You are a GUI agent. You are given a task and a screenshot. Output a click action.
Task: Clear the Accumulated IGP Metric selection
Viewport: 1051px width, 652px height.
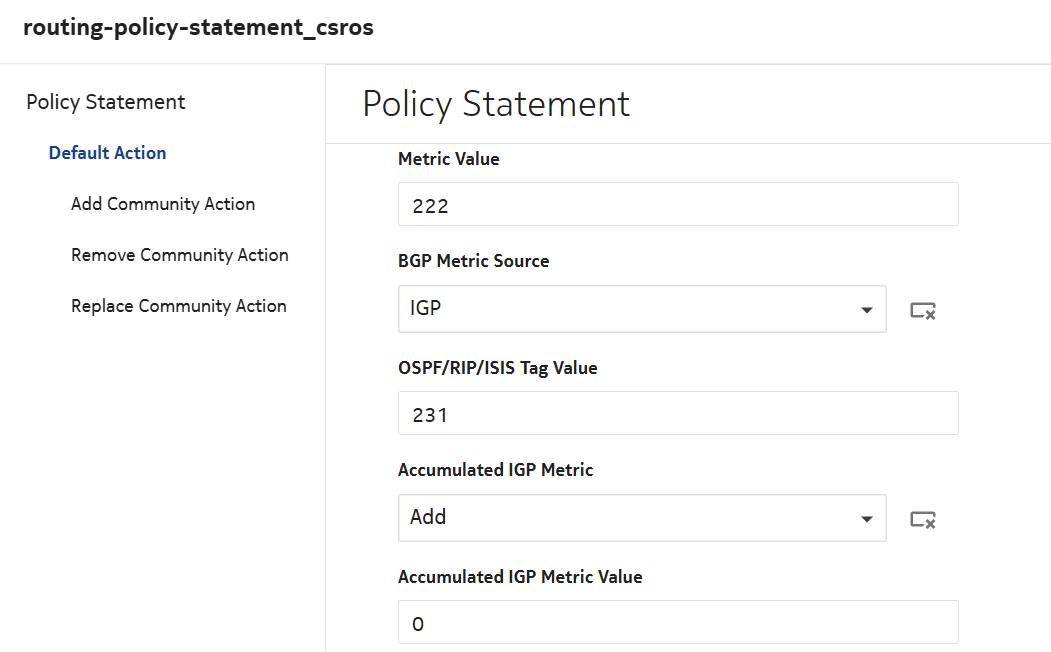tap(922, 519)
